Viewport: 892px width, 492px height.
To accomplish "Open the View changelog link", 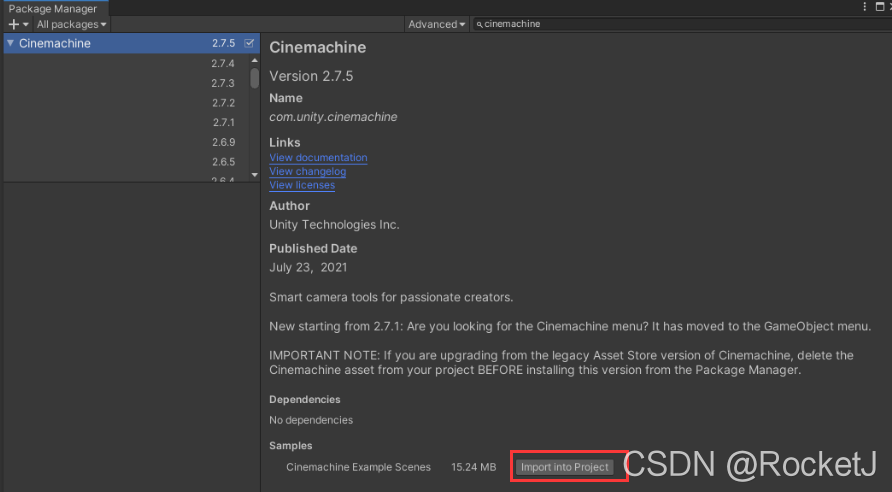I will (x=307, y=171).
